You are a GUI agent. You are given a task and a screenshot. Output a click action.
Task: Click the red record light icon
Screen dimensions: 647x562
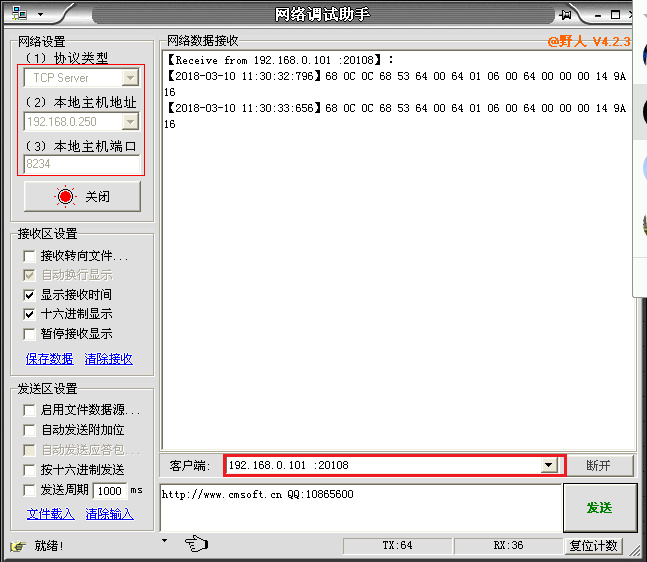click(65, 196)
